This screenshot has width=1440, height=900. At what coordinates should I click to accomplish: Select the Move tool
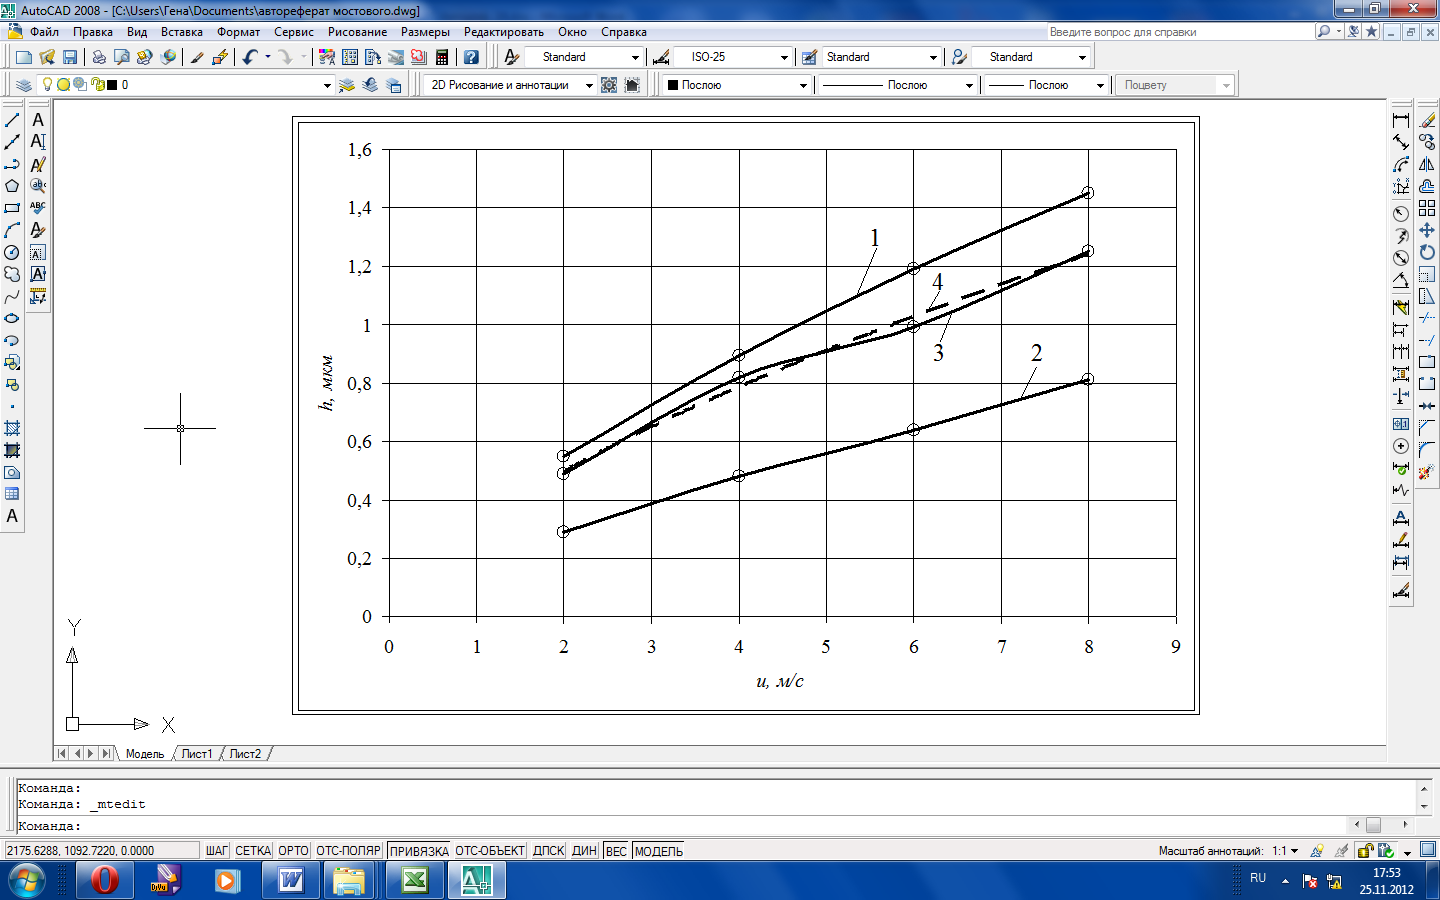tap(1427, 230)
